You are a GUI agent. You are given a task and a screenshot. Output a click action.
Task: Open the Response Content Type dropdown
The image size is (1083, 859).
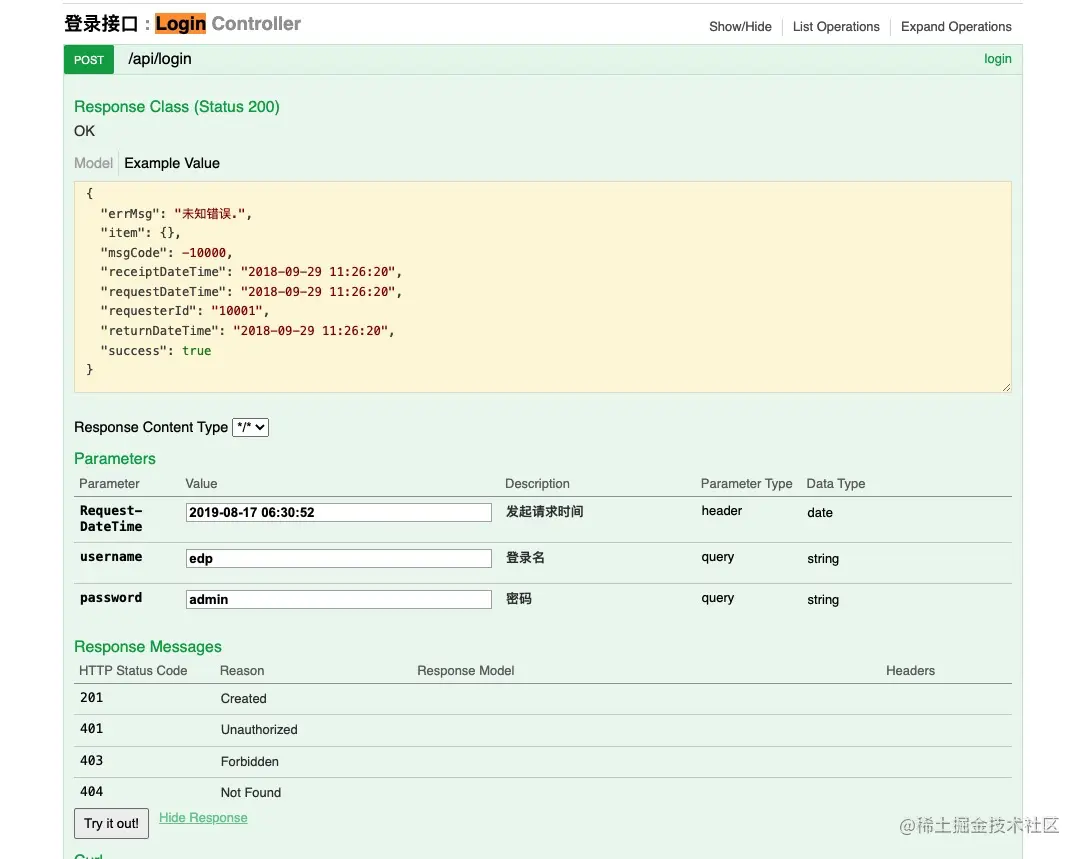point(250,427)
